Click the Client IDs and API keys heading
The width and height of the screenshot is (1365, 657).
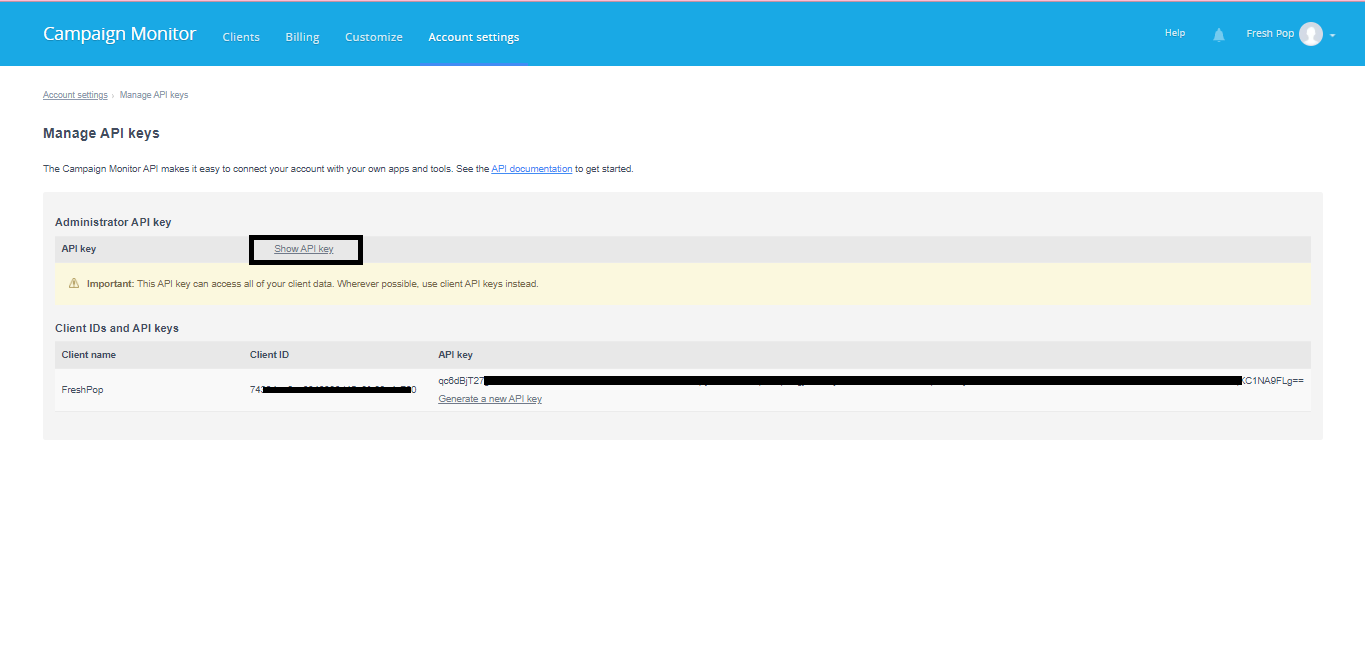pyautogui.click(x=117, y=328)
